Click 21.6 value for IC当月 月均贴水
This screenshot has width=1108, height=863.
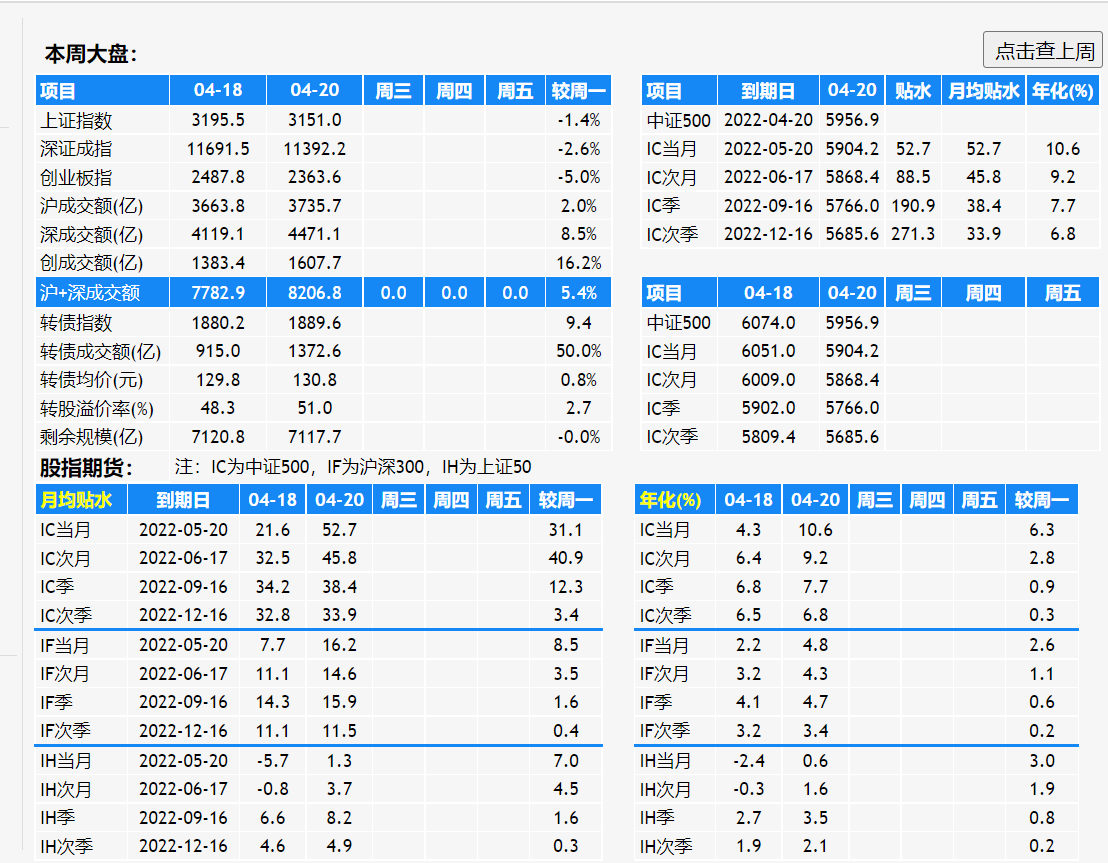[272, 530]
